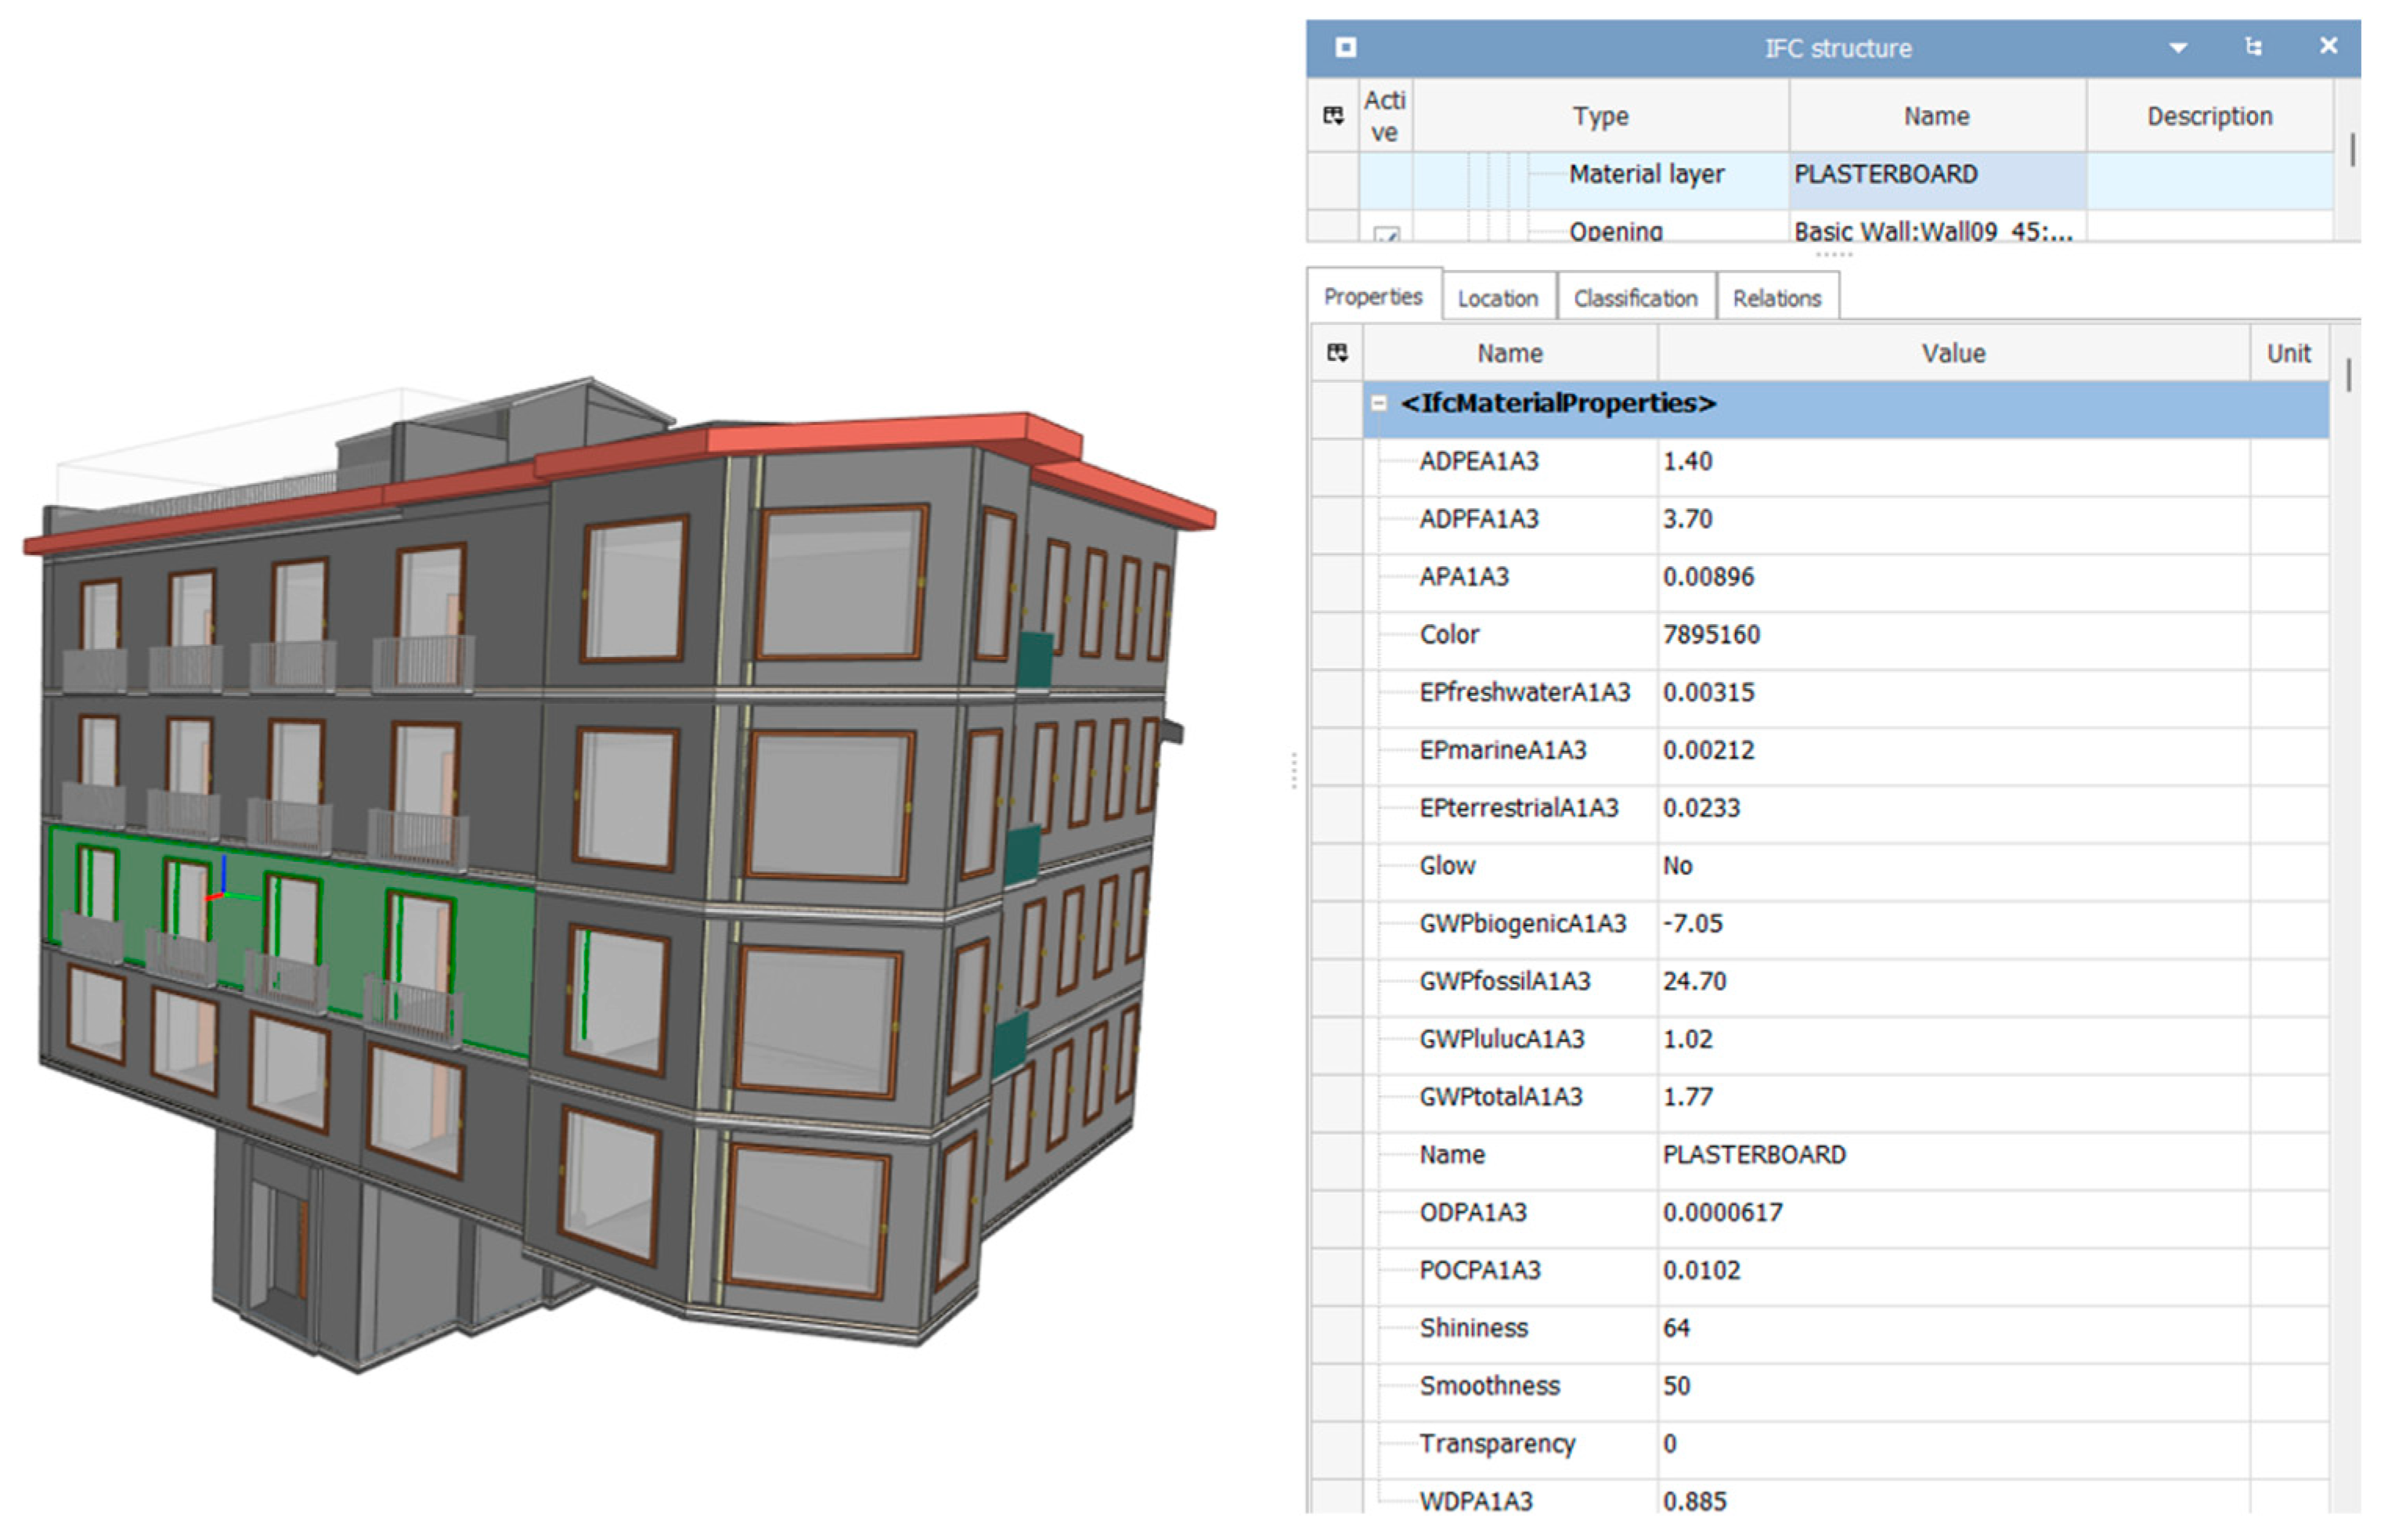Select the Color property value 7895160

click(1711, 634)
